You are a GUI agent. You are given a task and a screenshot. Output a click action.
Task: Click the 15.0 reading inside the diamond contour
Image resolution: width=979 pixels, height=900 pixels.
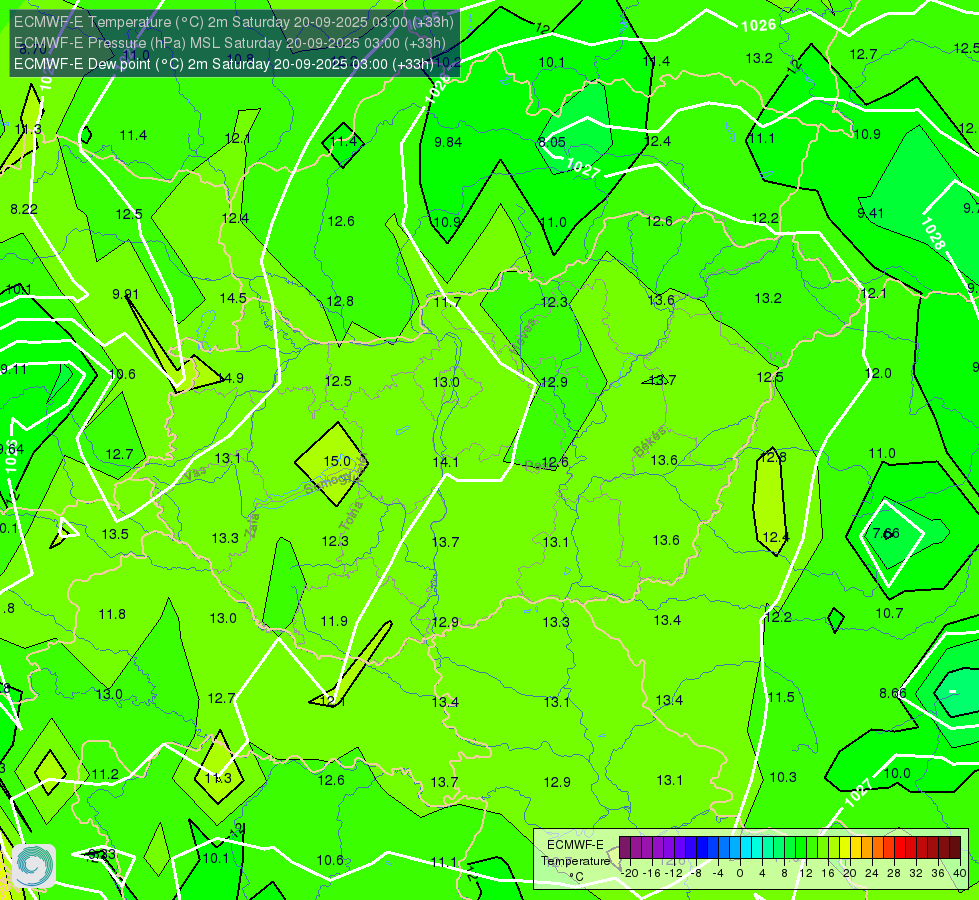click(337, 461)
